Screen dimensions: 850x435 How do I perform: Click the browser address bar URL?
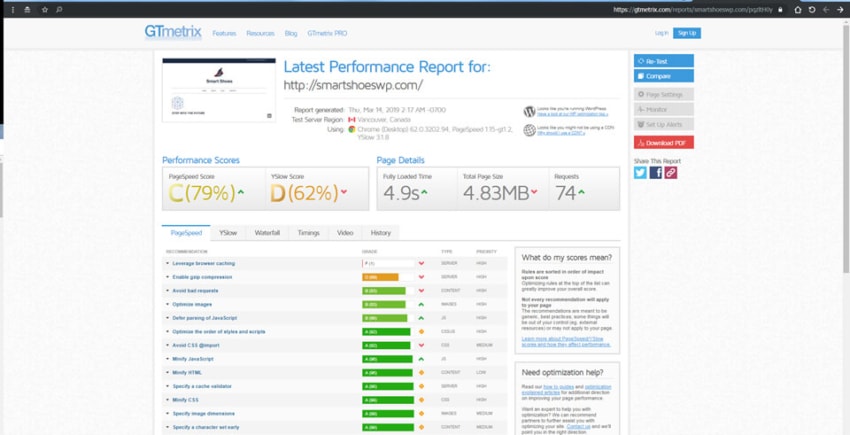pos(693,10)
